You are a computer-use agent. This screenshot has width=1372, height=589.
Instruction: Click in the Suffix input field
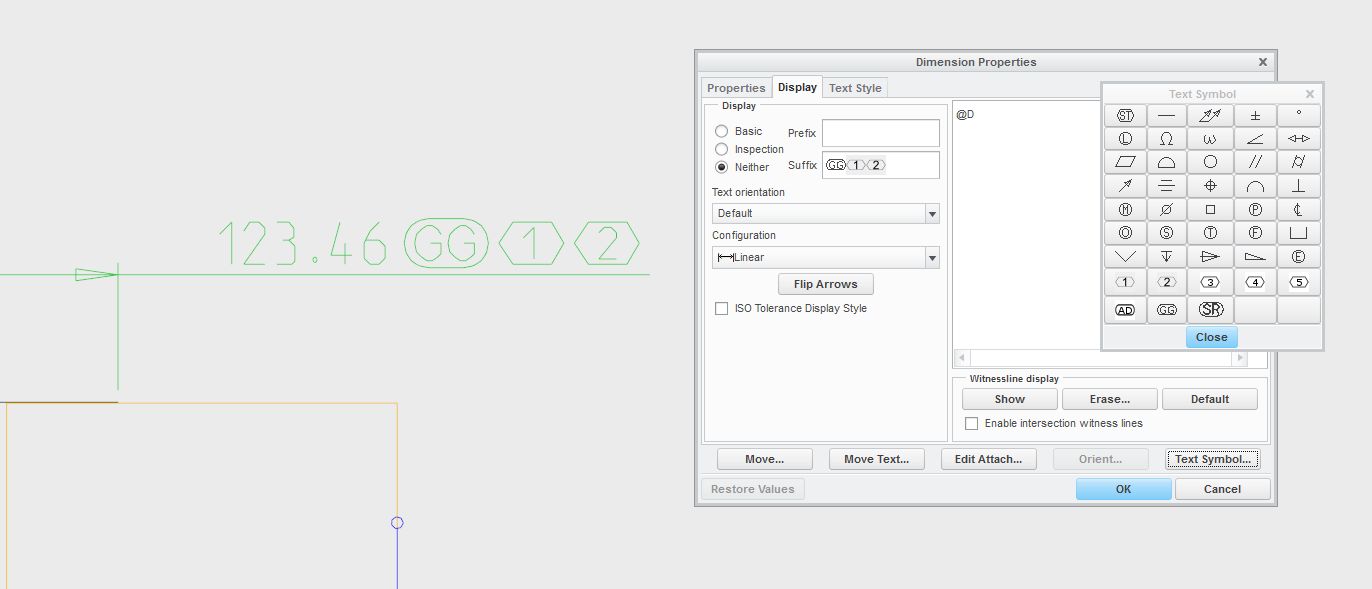point(881,165)
